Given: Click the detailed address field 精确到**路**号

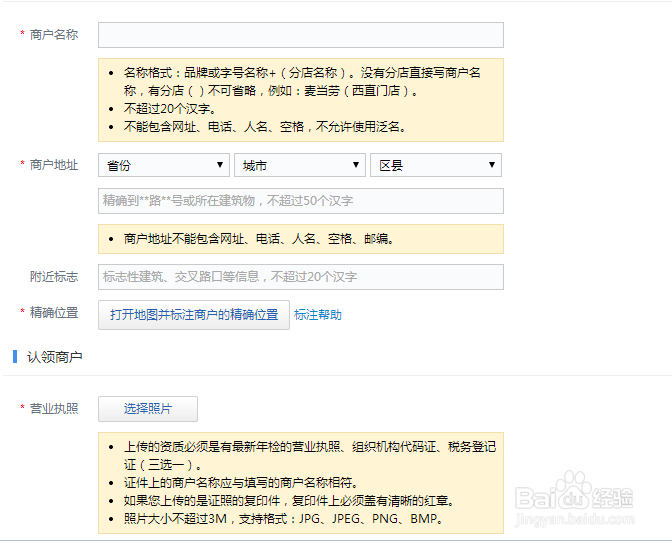Looking at the screenshot, I should [x=300, y=201].
